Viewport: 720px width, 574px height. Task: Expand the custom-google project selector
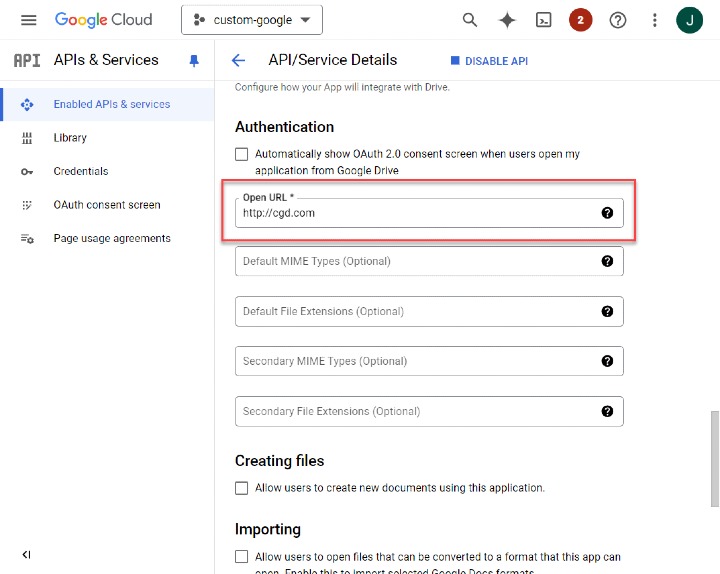[251, 20]
